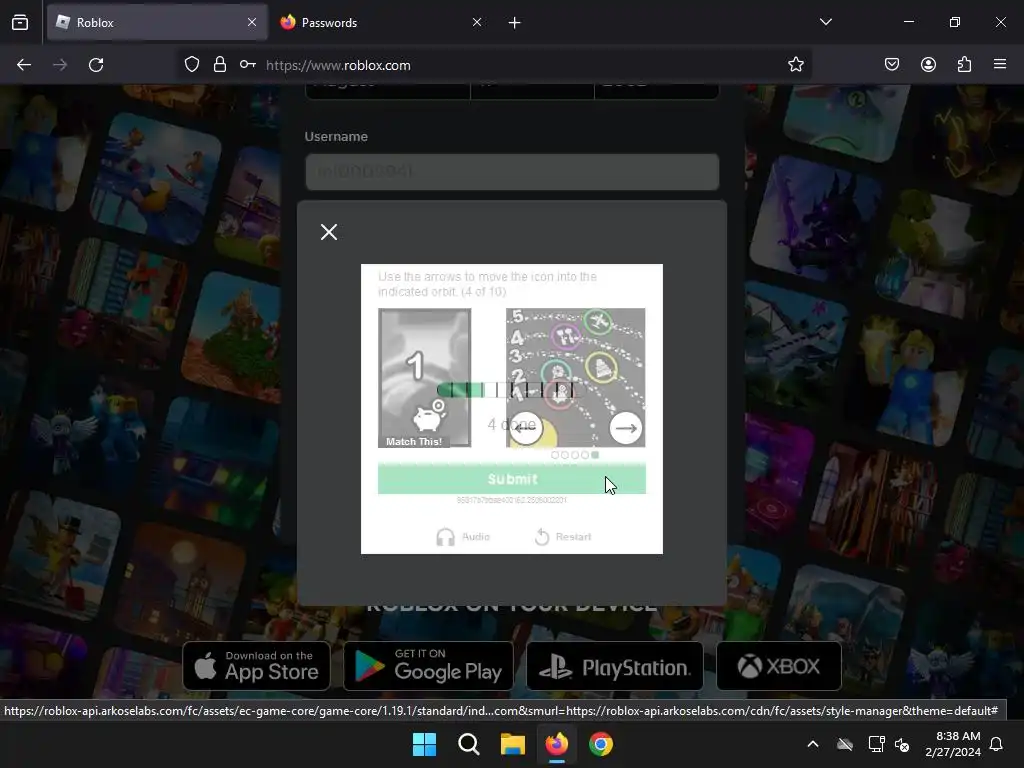Open the muted volume tray icon

click(x=903, y=744)
